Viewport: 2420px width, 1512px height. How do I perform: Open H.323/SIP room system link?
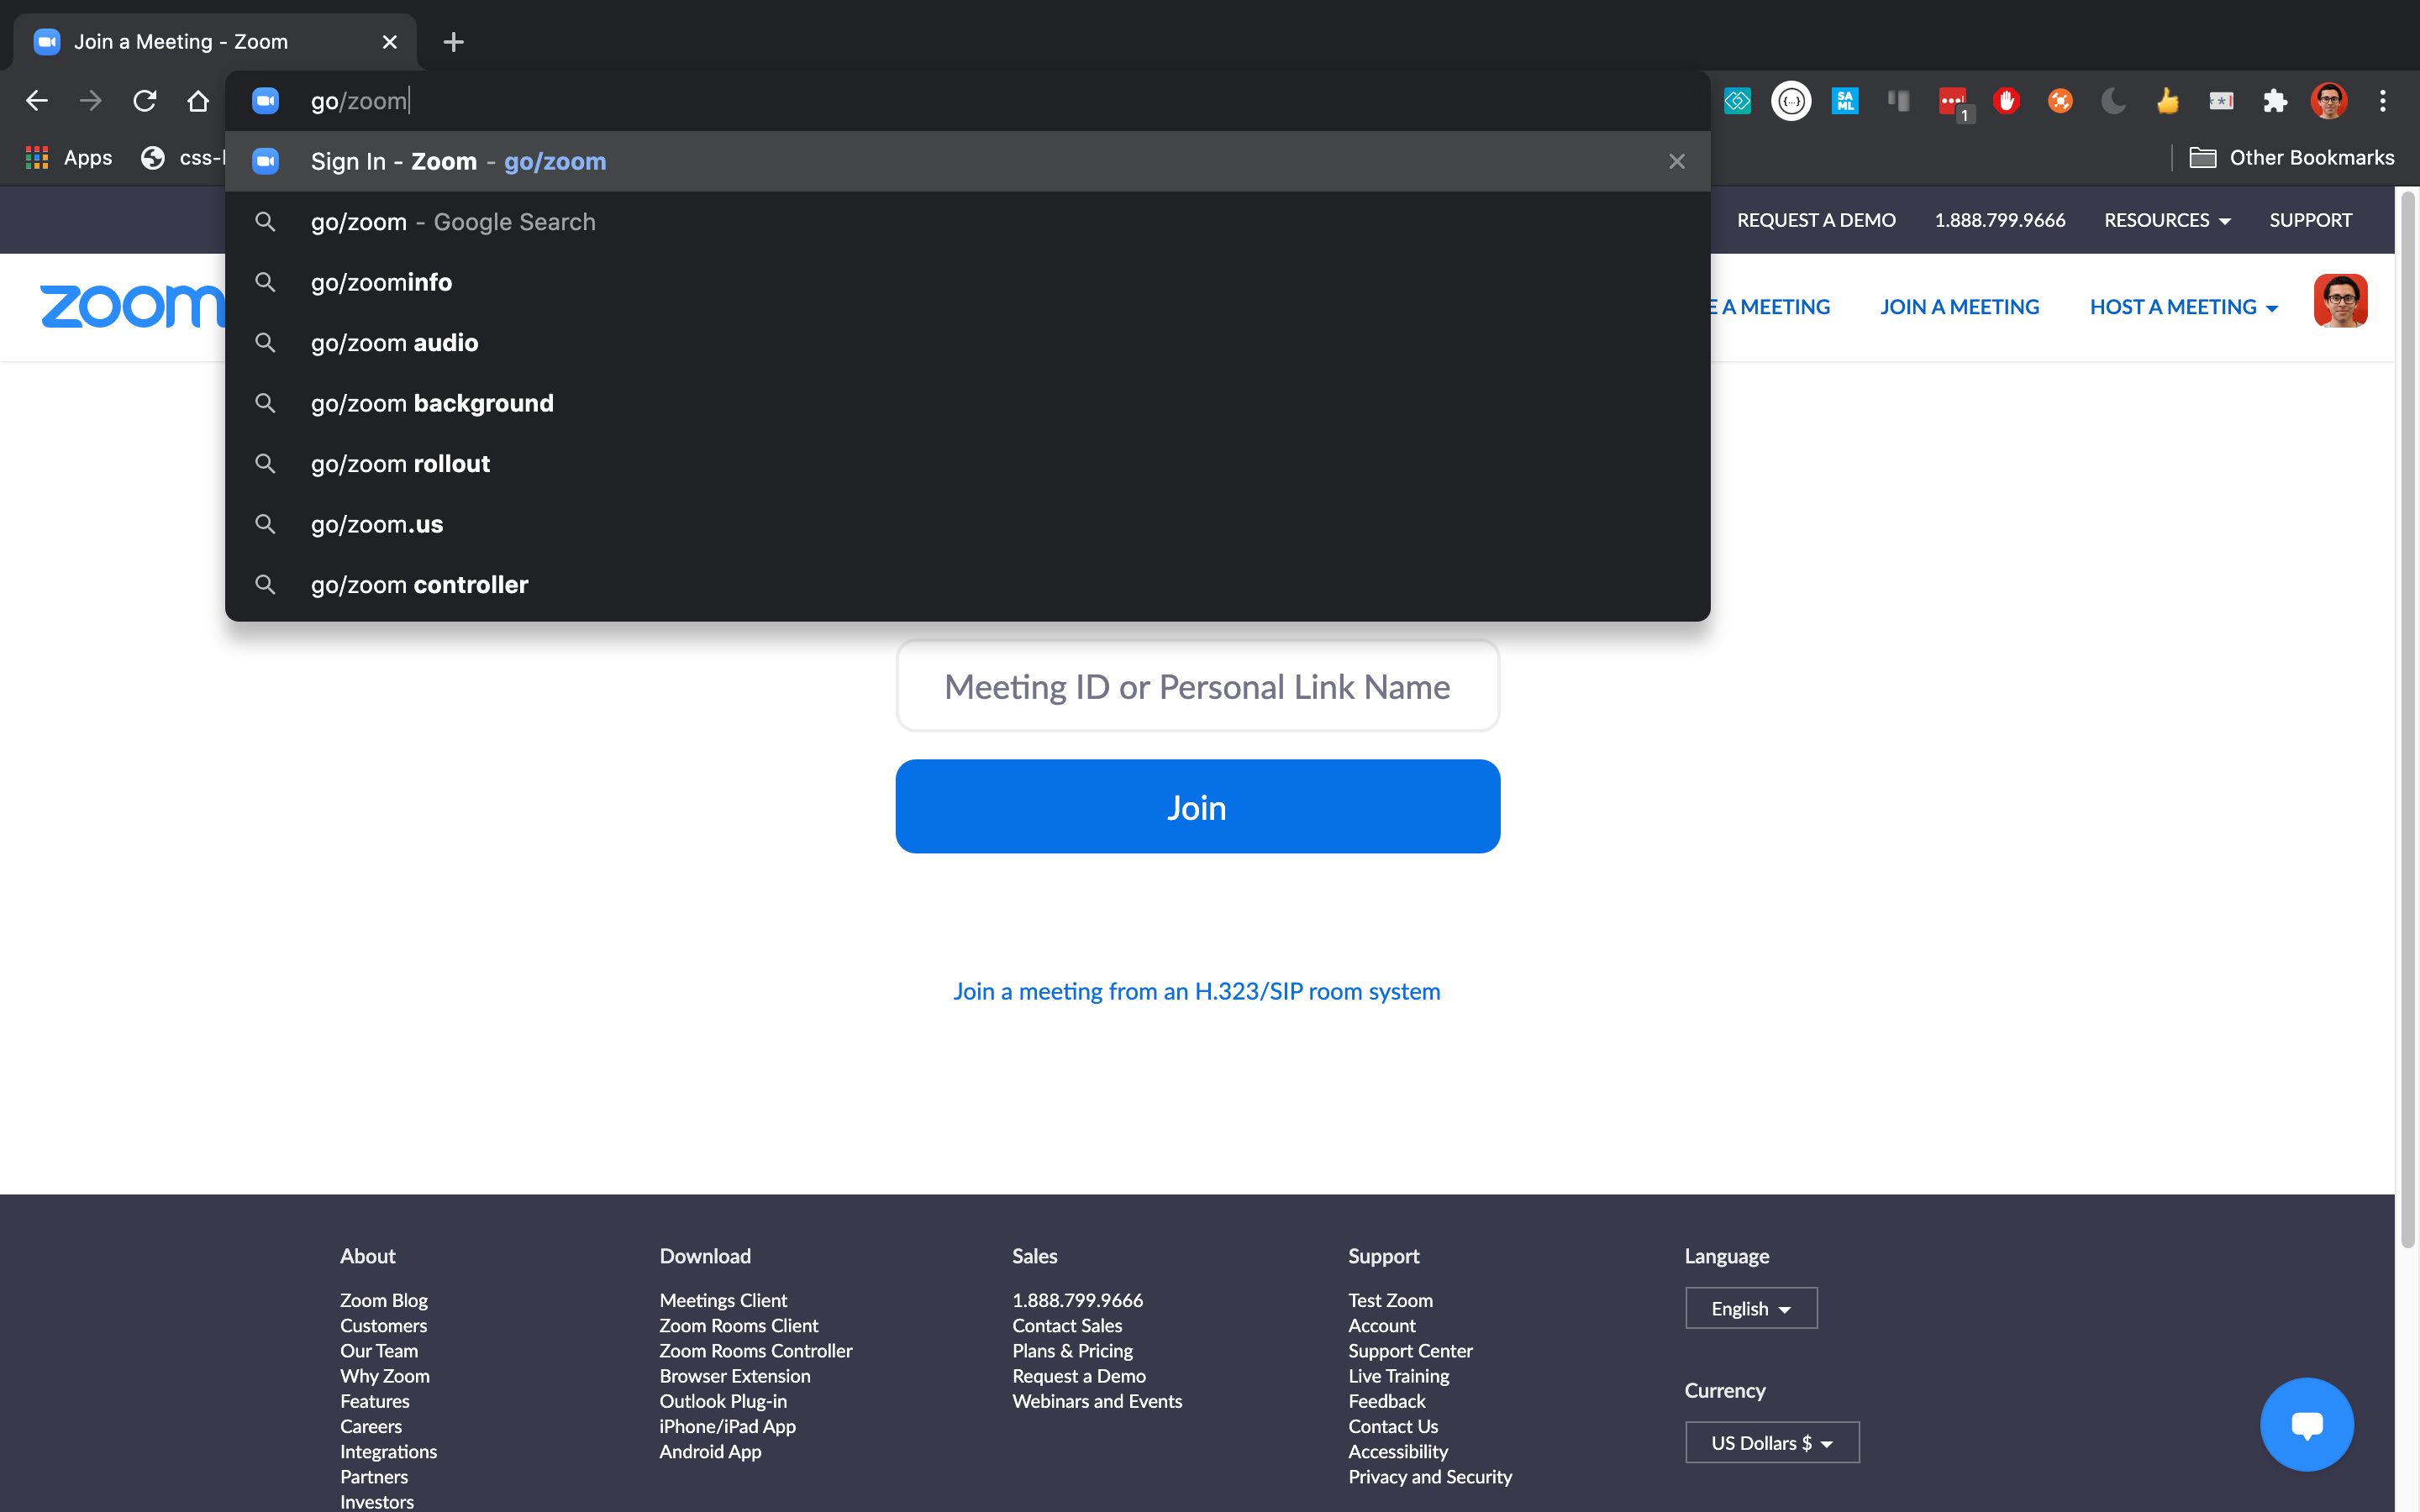tap(1196, 991)
